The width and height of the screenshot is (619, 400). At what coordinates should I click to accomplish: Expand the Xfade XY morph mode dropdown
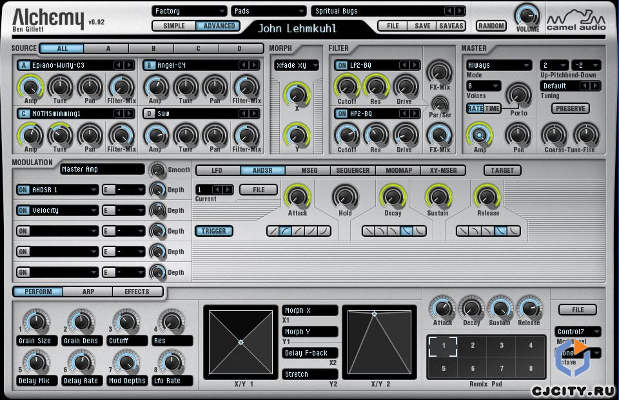coord(296,65)
